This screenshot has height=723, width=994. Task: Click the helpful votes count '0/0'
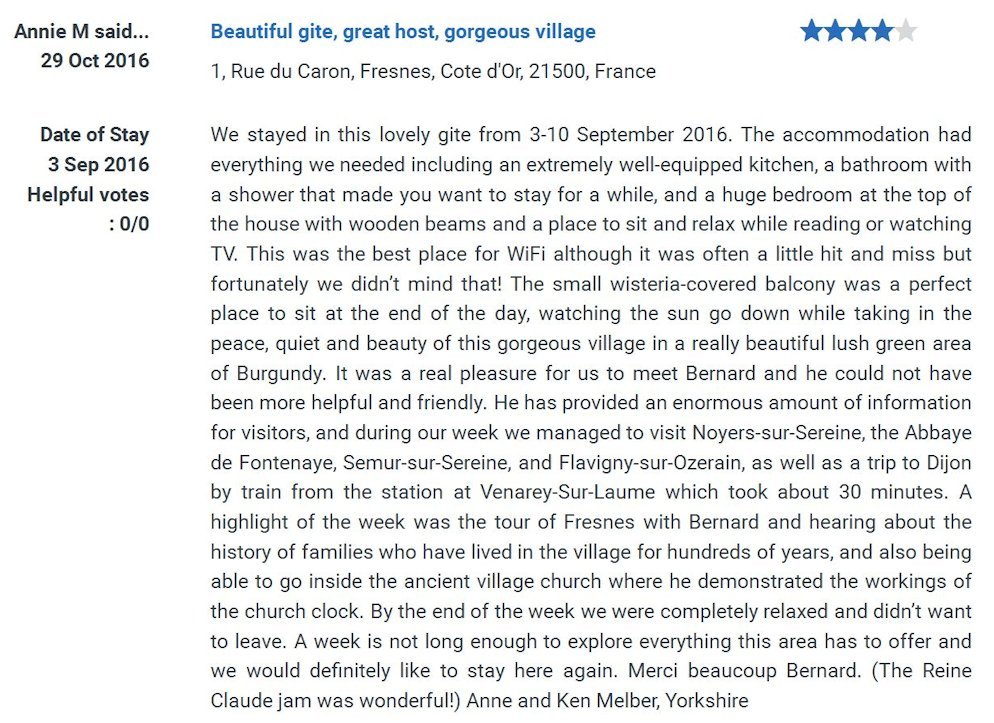134,224
